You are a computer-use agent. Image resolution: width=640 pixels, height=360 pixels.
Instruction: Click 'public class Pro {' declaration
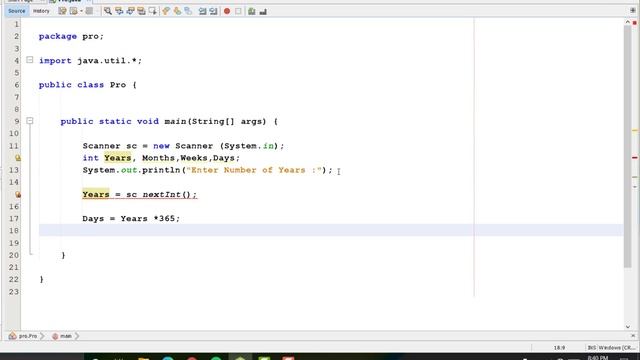[88, 85]
